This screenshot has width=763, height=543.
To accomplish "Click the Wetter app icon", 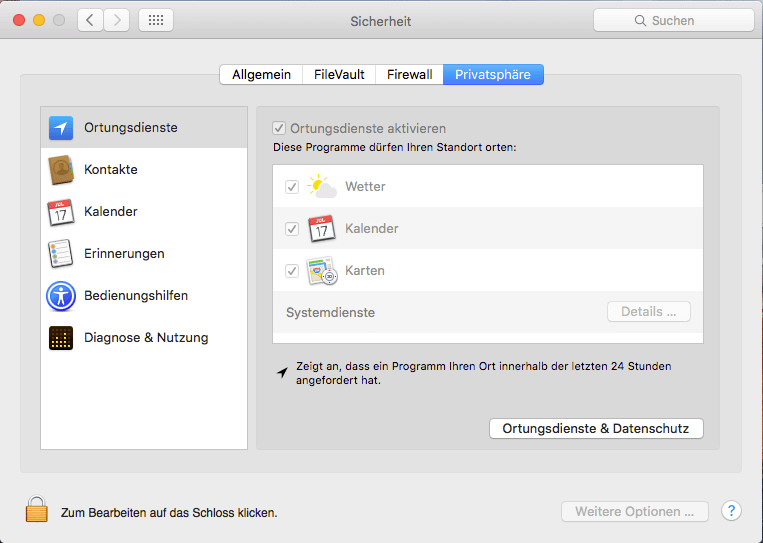I will (x=322, y=186).
